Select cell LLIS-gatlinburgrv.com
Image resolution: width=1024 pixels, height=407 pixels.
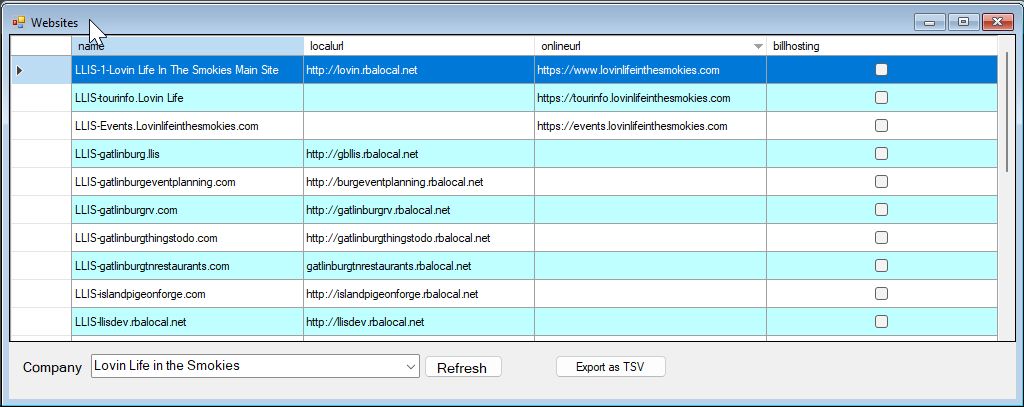tap(187, 210)
